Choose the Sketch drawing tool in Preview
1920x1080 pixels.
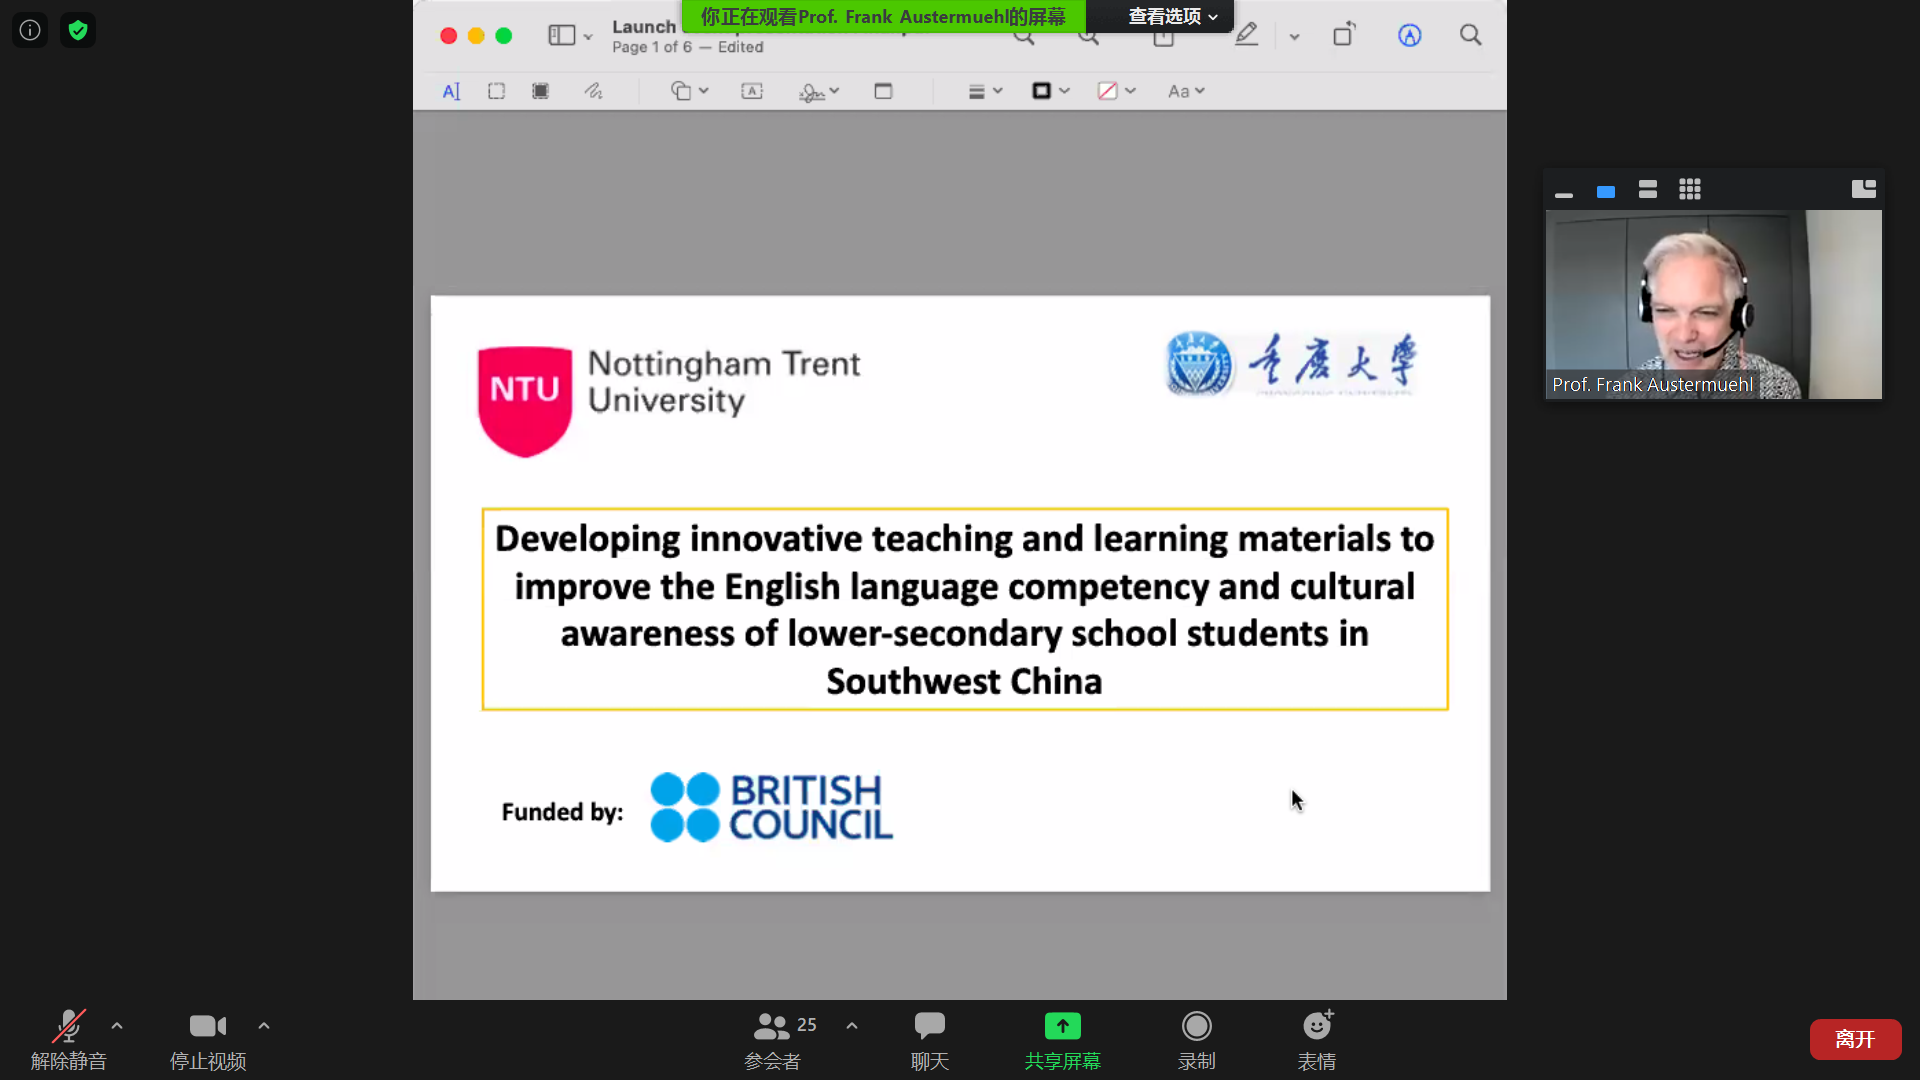click(x=593, y=91)
